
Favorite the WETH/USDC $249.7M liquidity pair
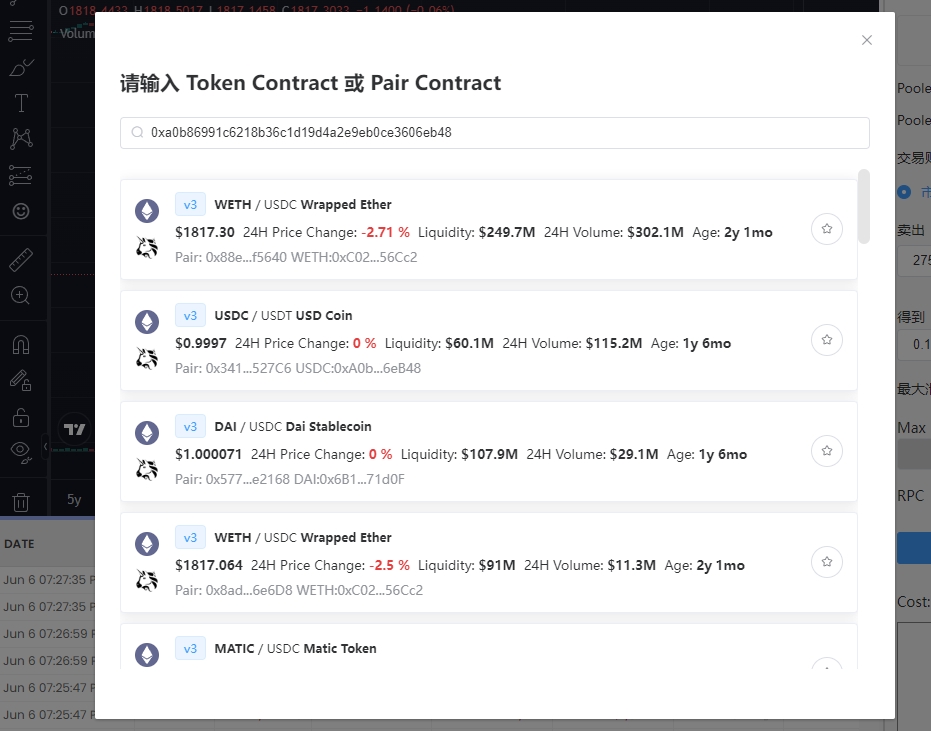(827, 229)
